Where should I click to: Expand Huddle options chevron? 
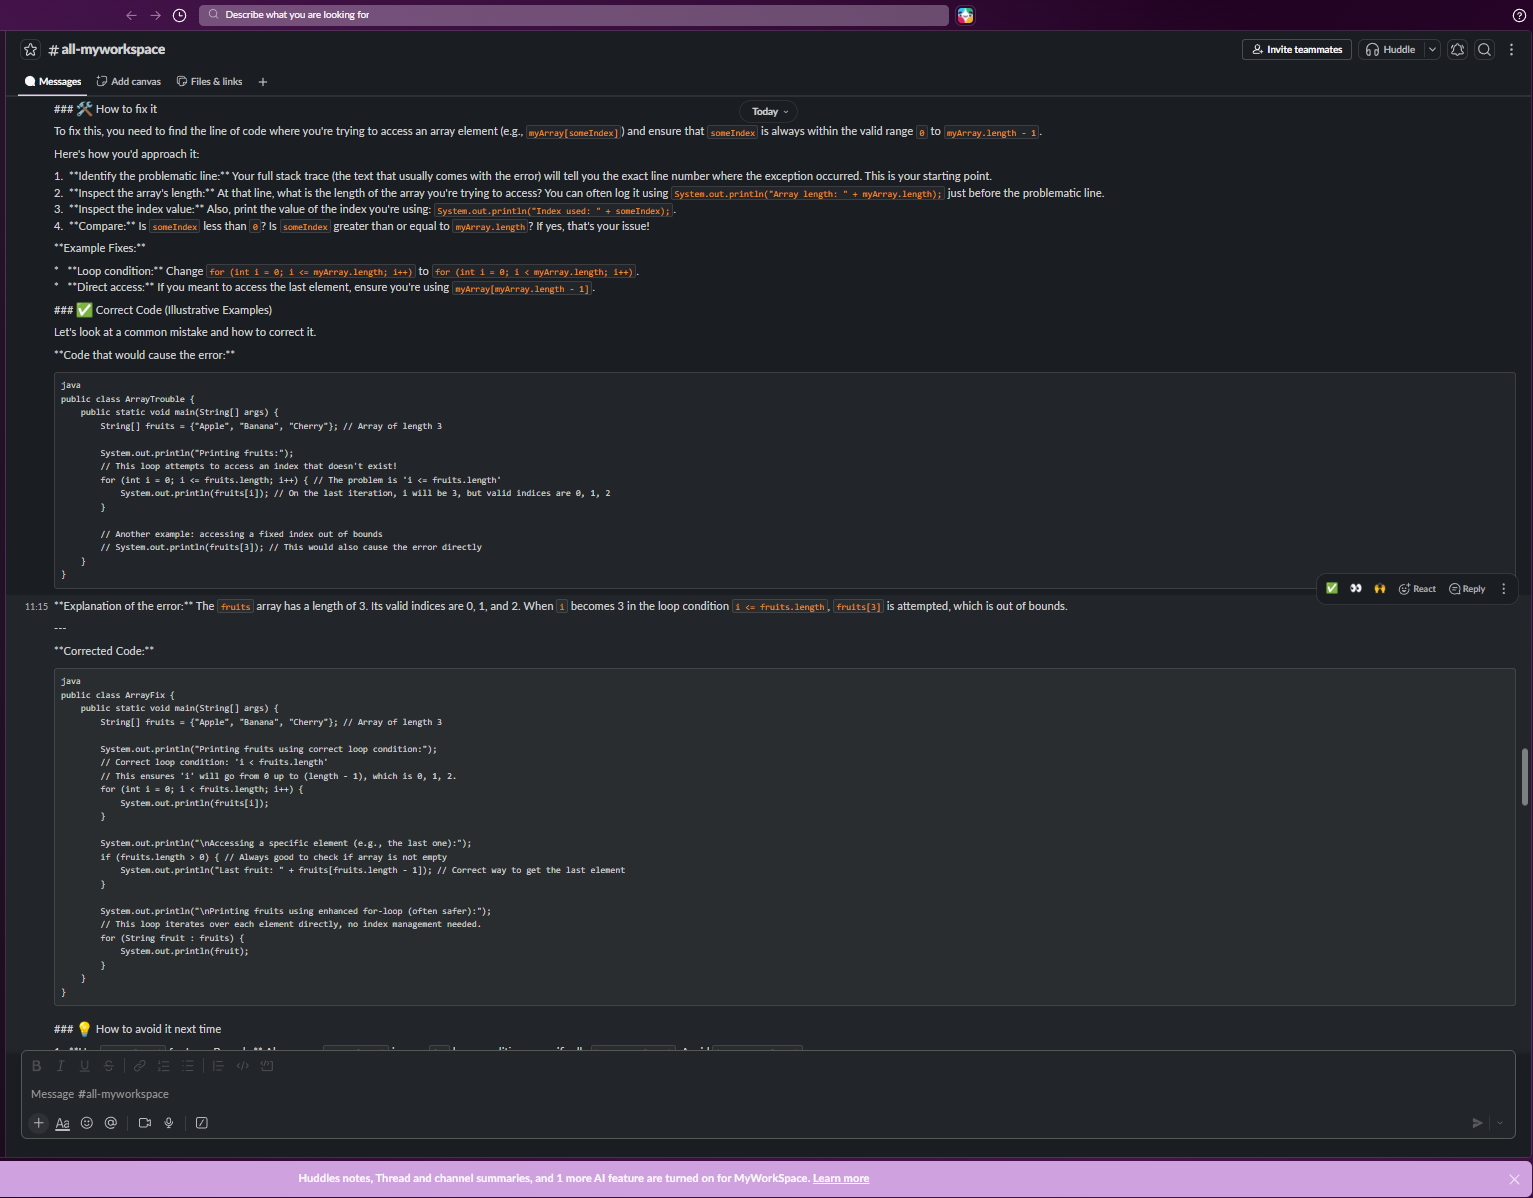(x=1432, y=49)
